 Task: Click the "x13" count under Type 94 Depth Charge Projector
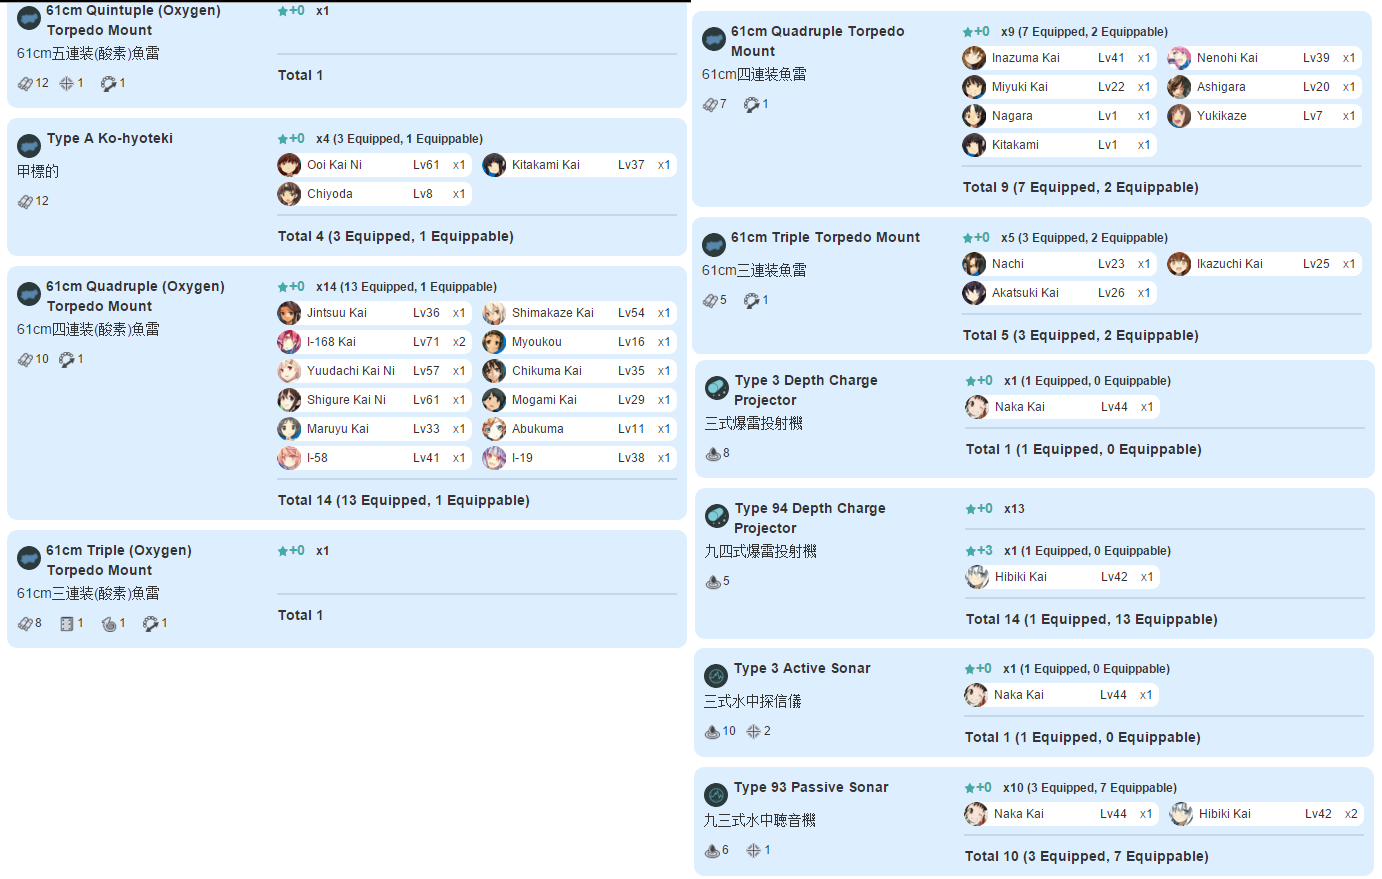[1014, 509]
